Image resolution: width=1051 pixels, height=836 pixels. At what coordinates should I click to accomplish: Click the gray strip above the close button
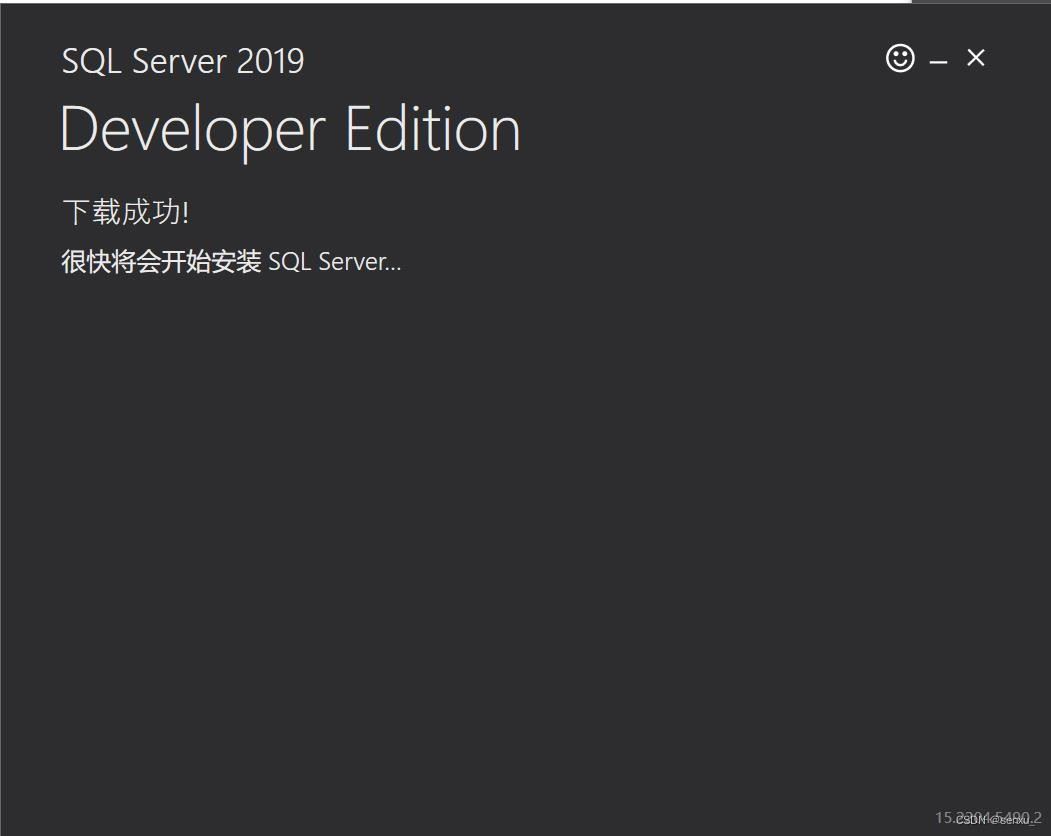[x=980, y=1]
